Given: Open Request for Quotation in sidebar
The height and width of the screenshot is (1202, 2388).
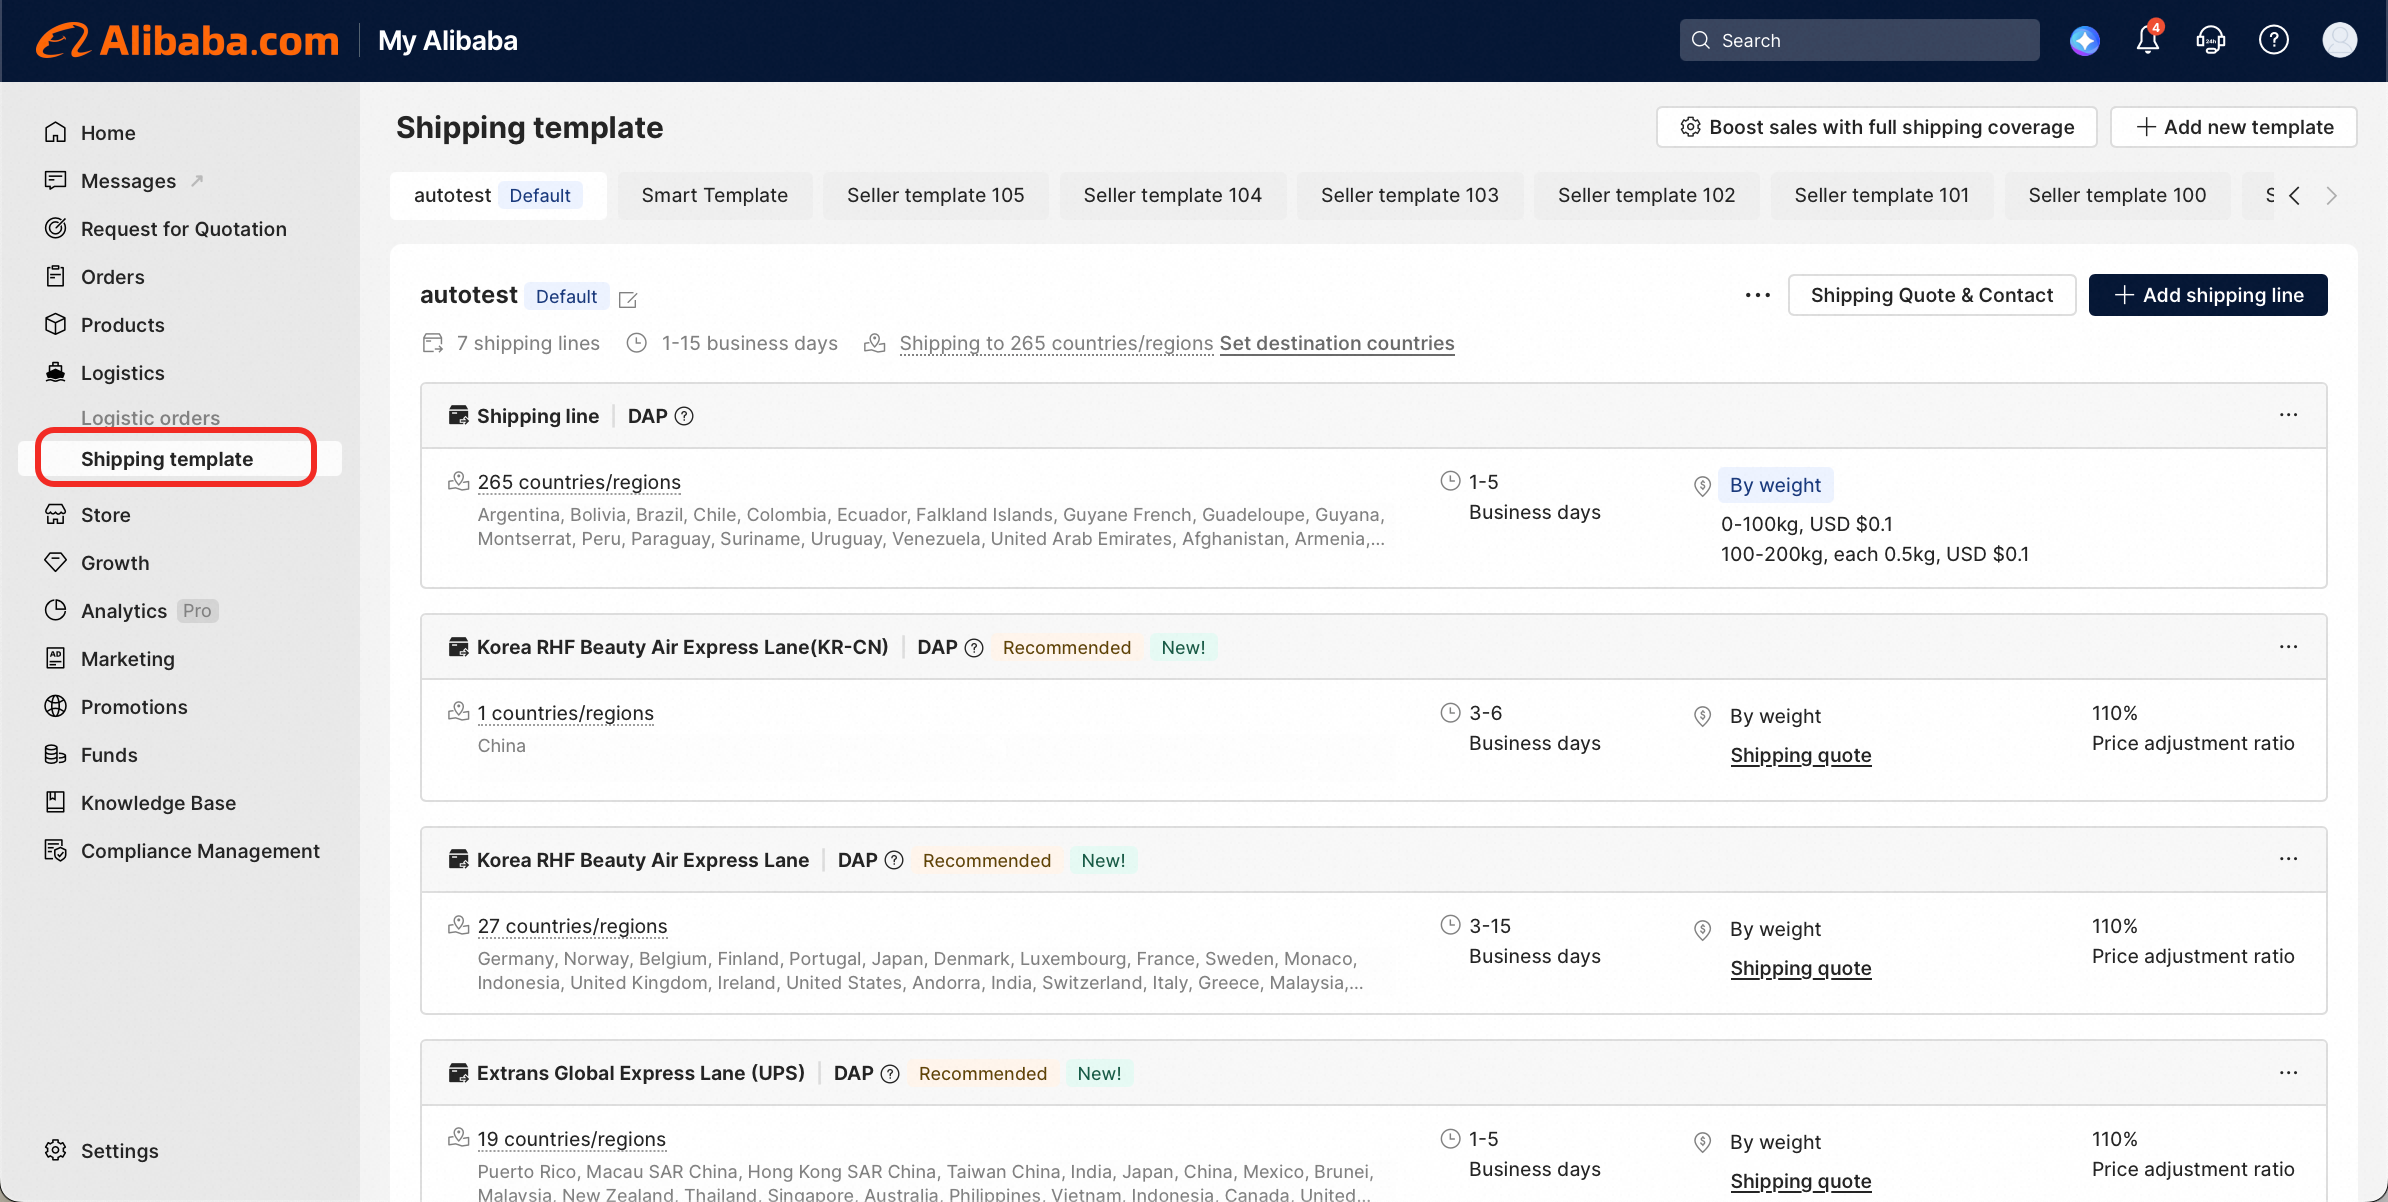Looking at the screenshot, I should [184, 229].
